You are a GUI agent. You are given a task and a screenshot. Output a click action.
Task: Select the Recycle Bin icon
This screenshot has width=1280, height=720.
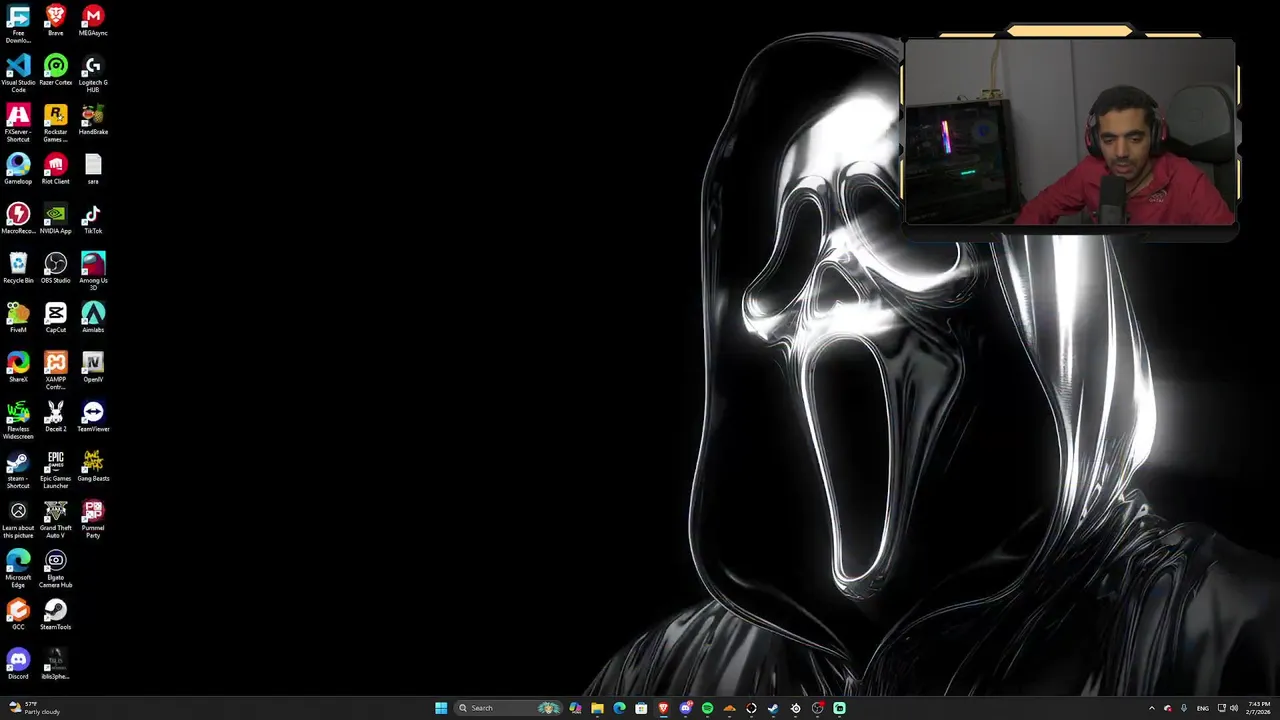click(x=18, y=269)
